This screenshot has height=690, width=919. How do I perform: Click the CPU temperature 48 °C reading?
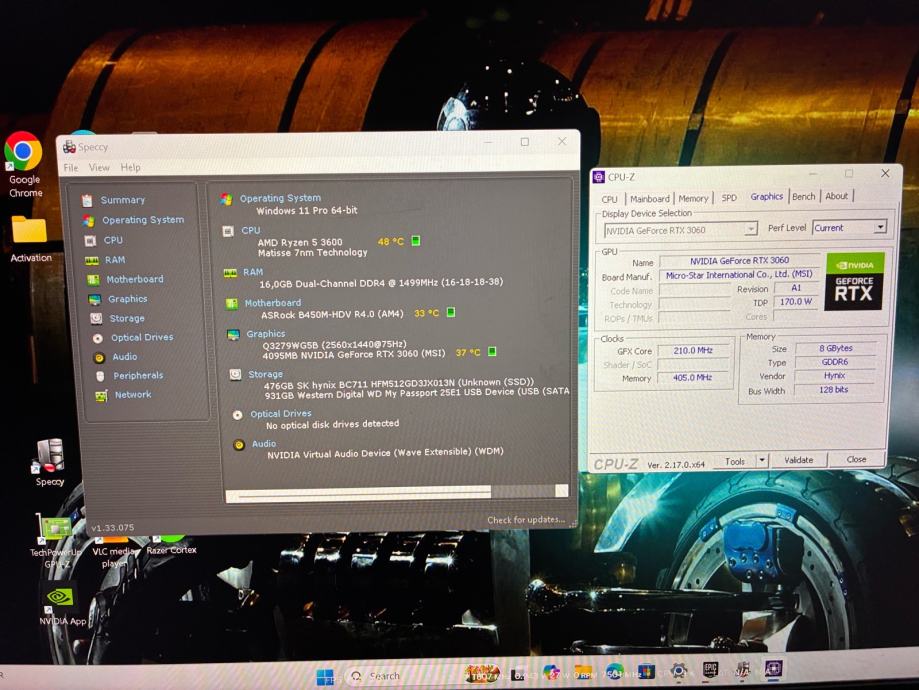point(390,242)
